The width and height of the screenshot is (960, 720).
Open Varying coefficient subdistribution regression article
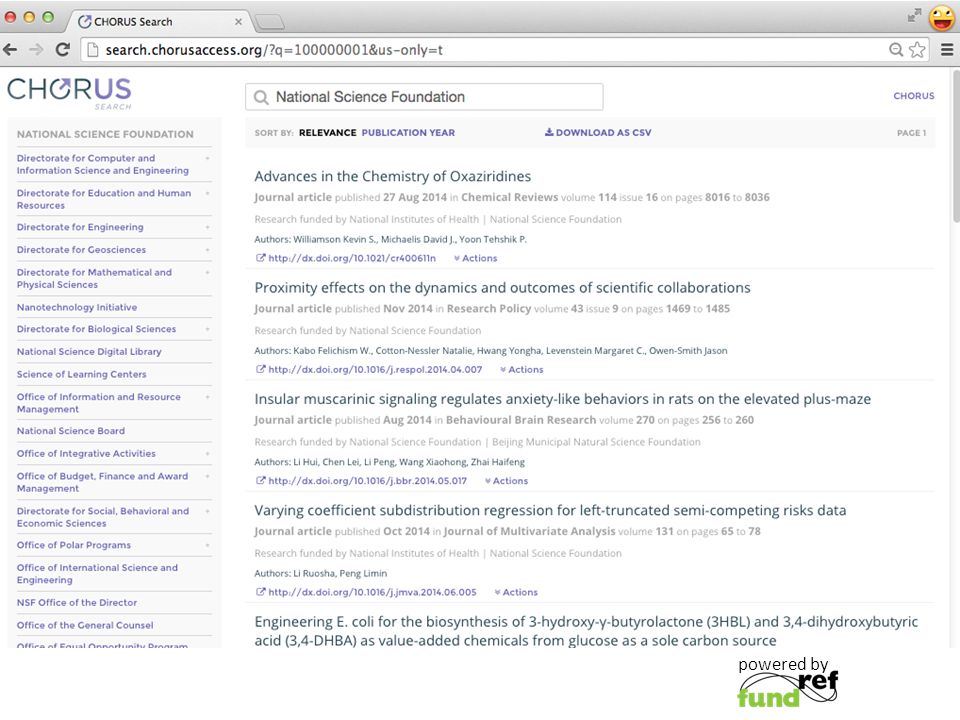[550, 511]
